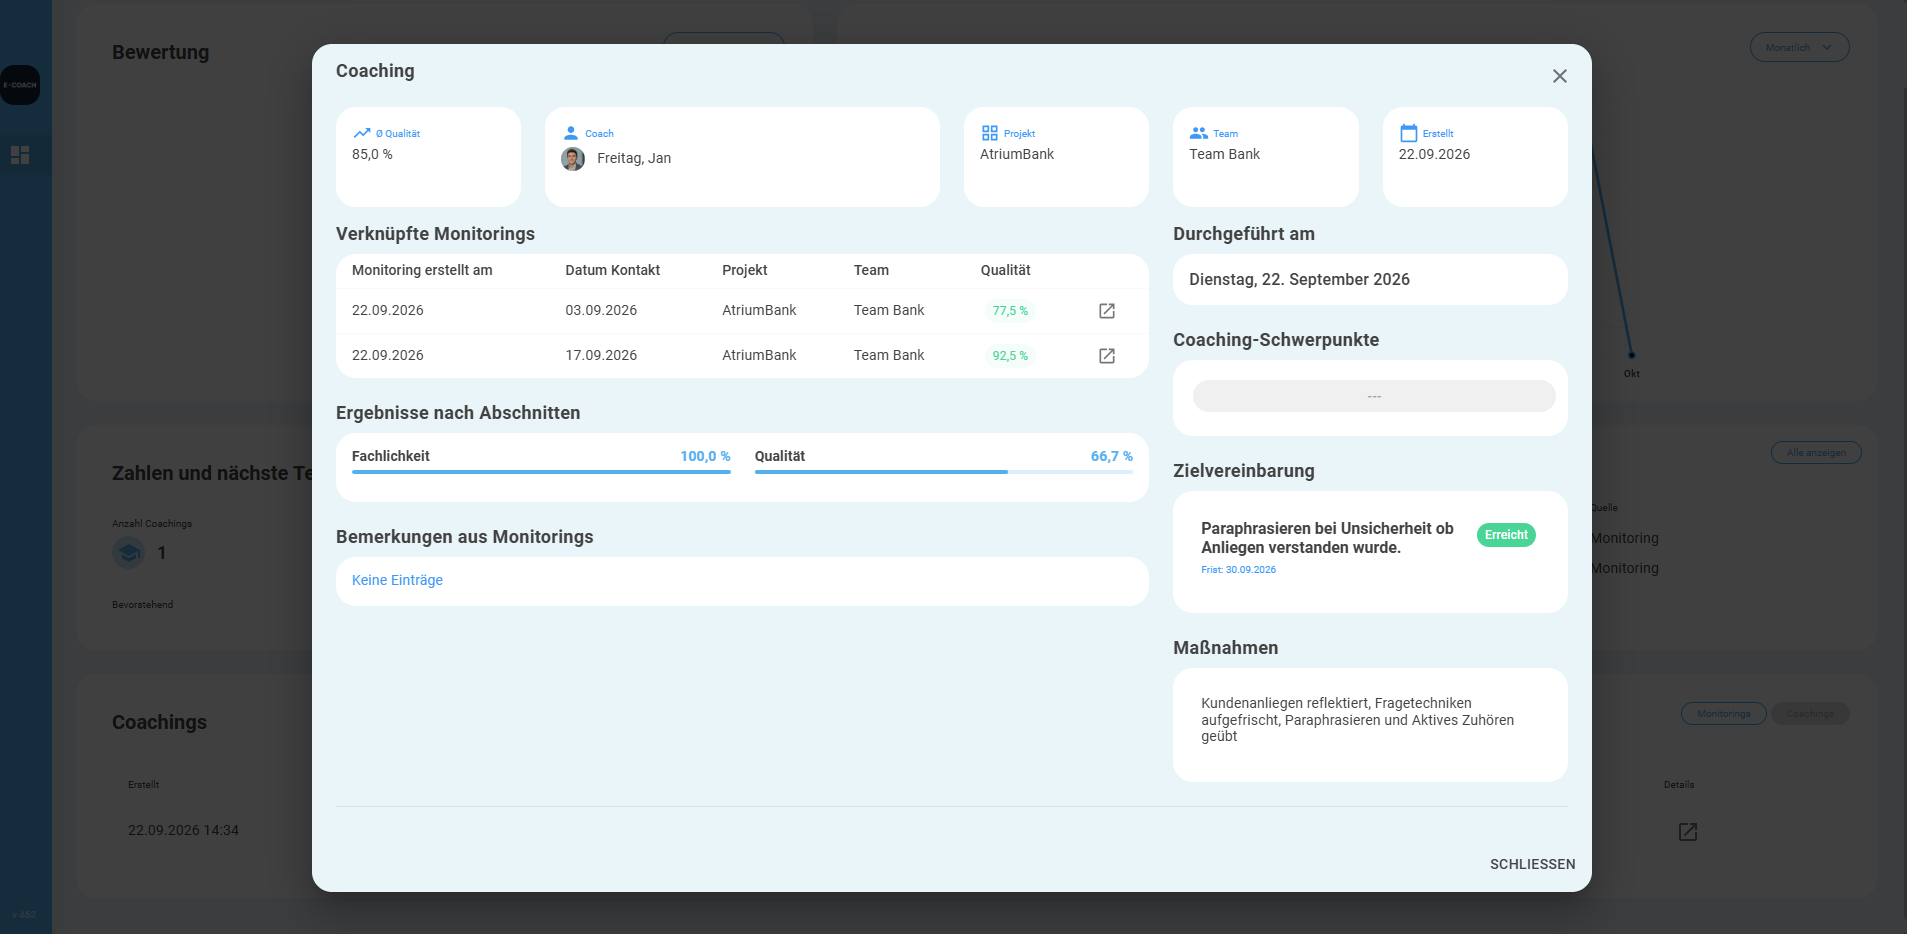Click the Paraphrasieren bei Unsicherheit goal text

pos(1327,538)
